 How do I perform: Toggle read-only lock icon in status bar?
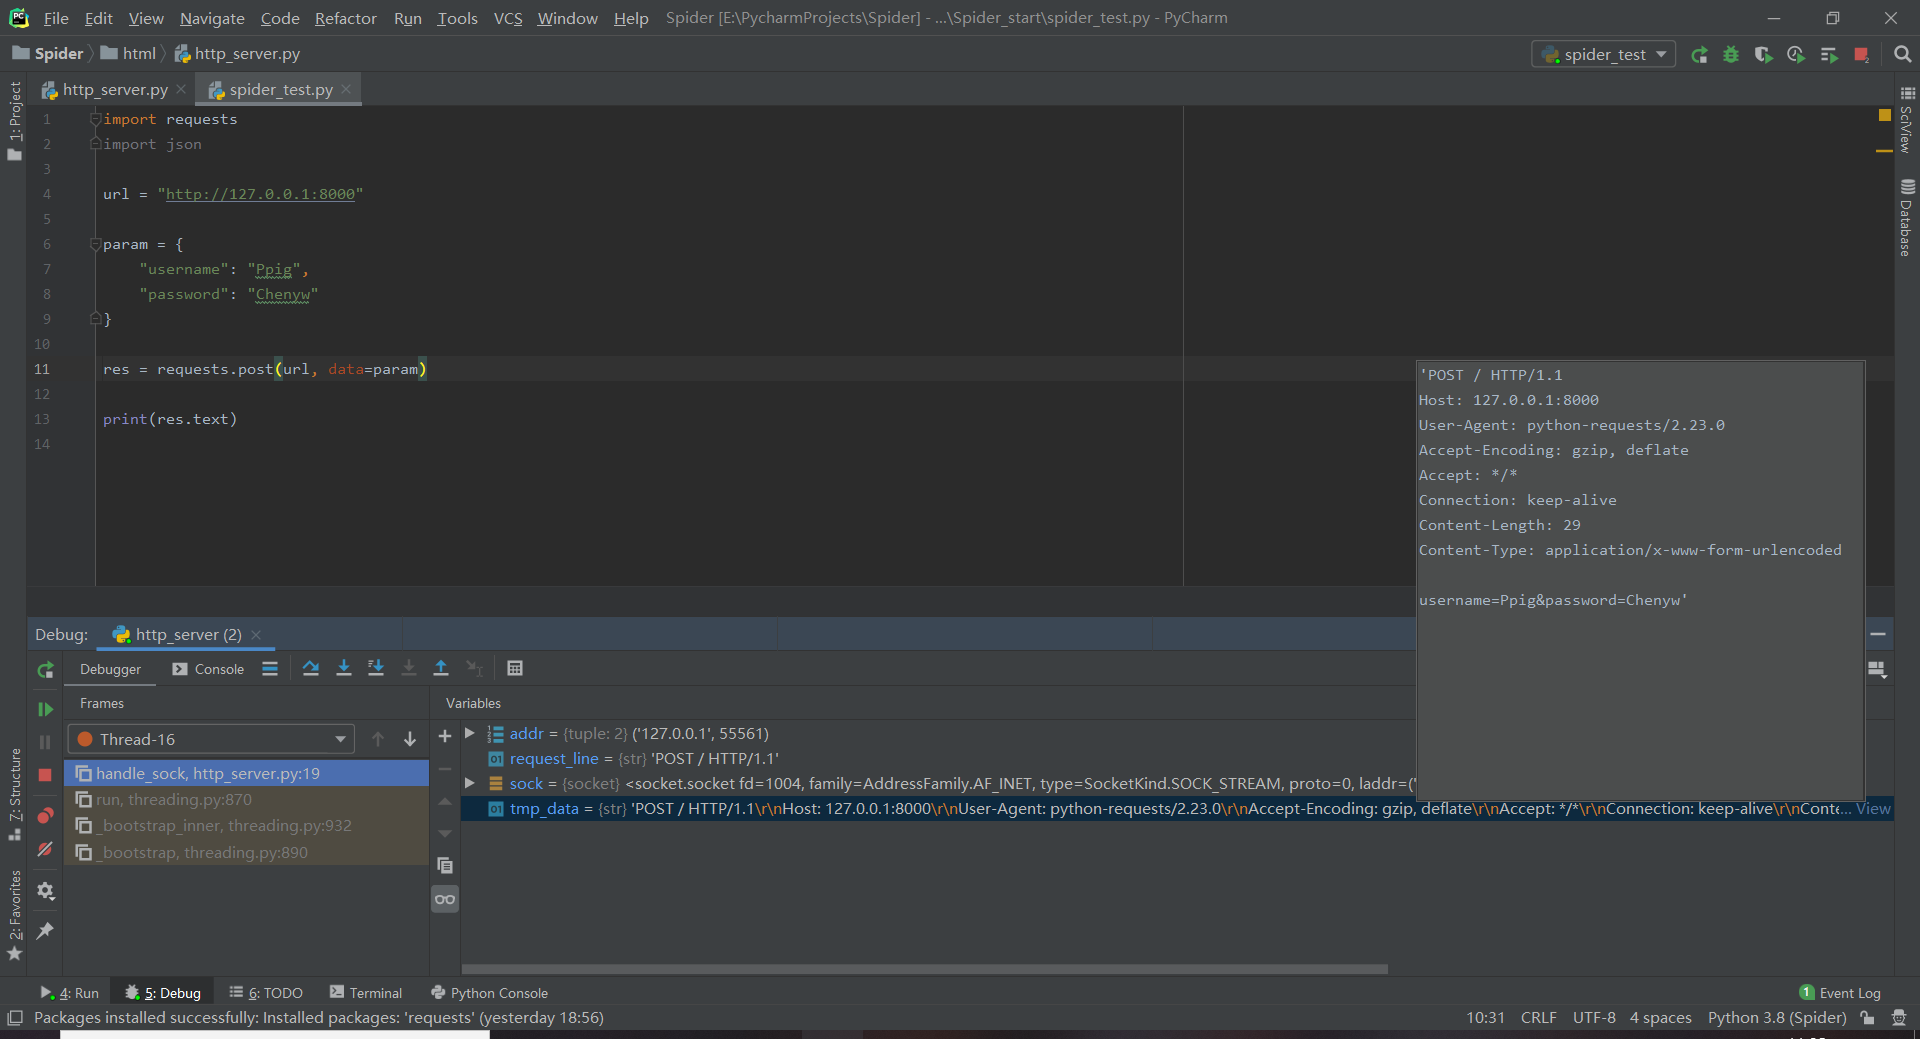pyautogui.click(x=1867, y=1018)
